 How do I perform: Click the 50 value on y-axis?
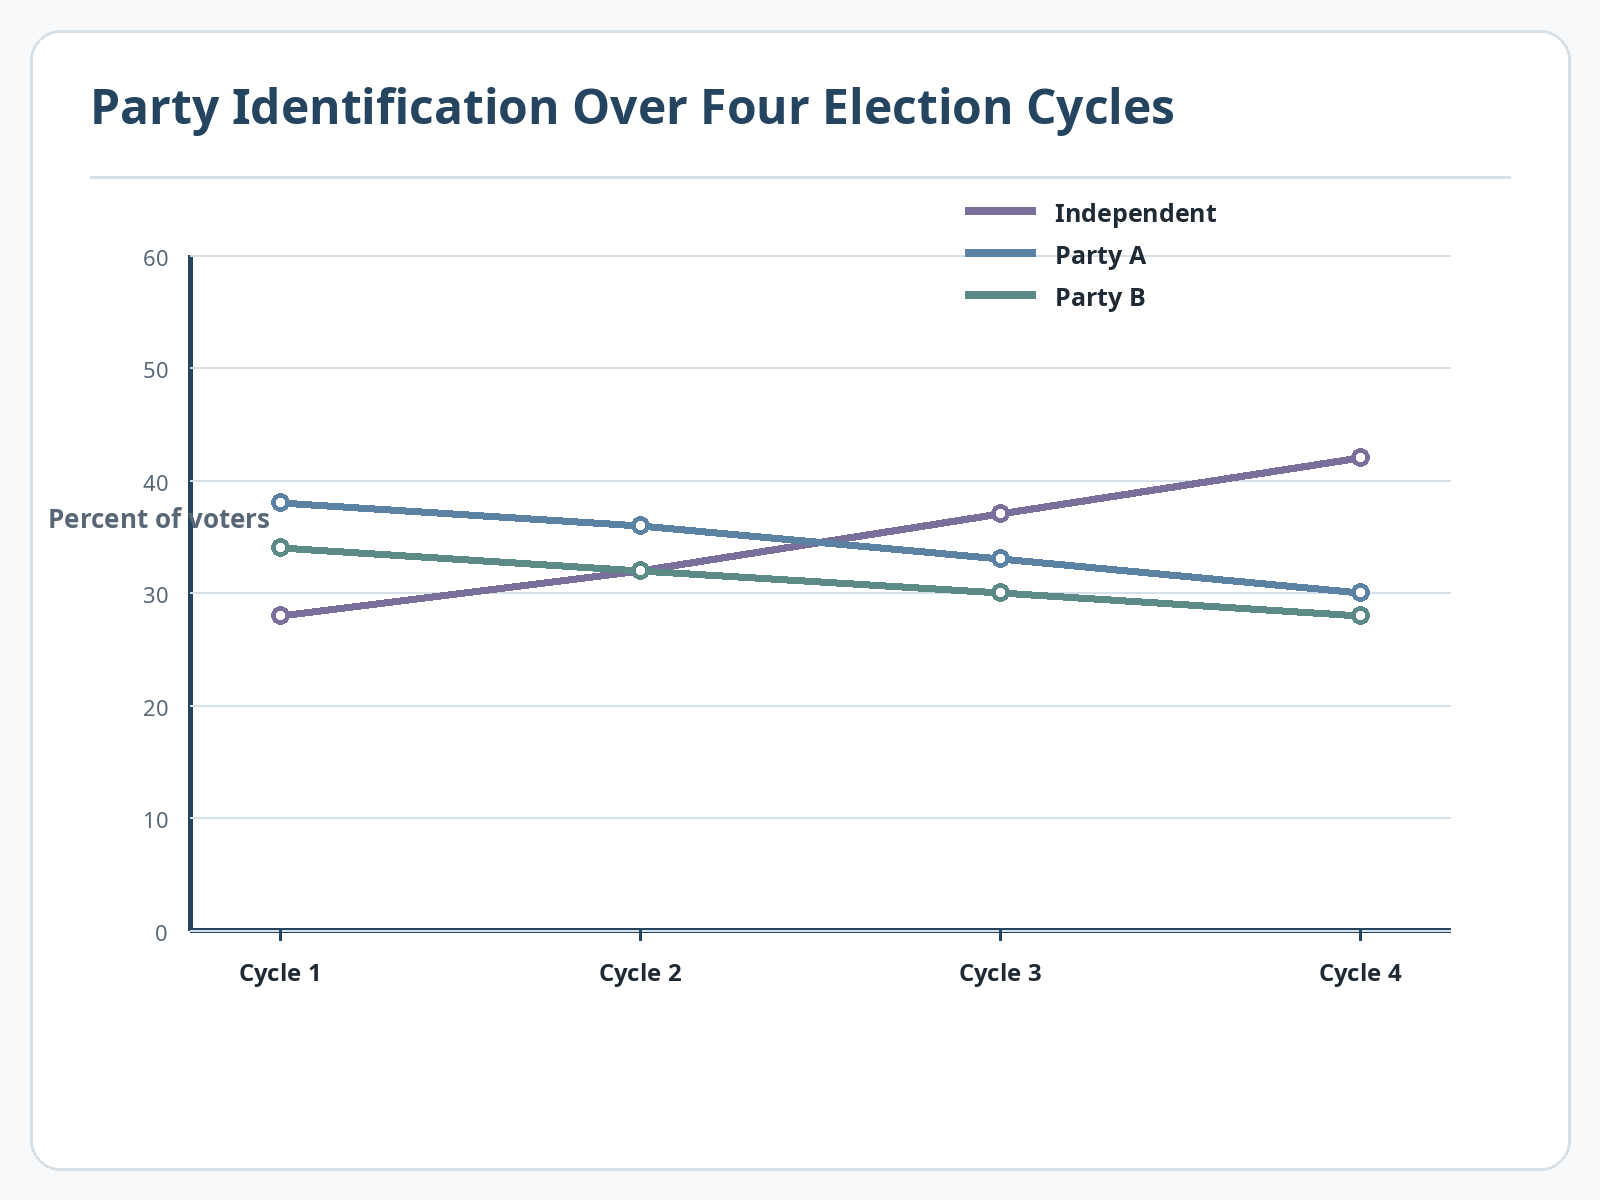[155, 369]
